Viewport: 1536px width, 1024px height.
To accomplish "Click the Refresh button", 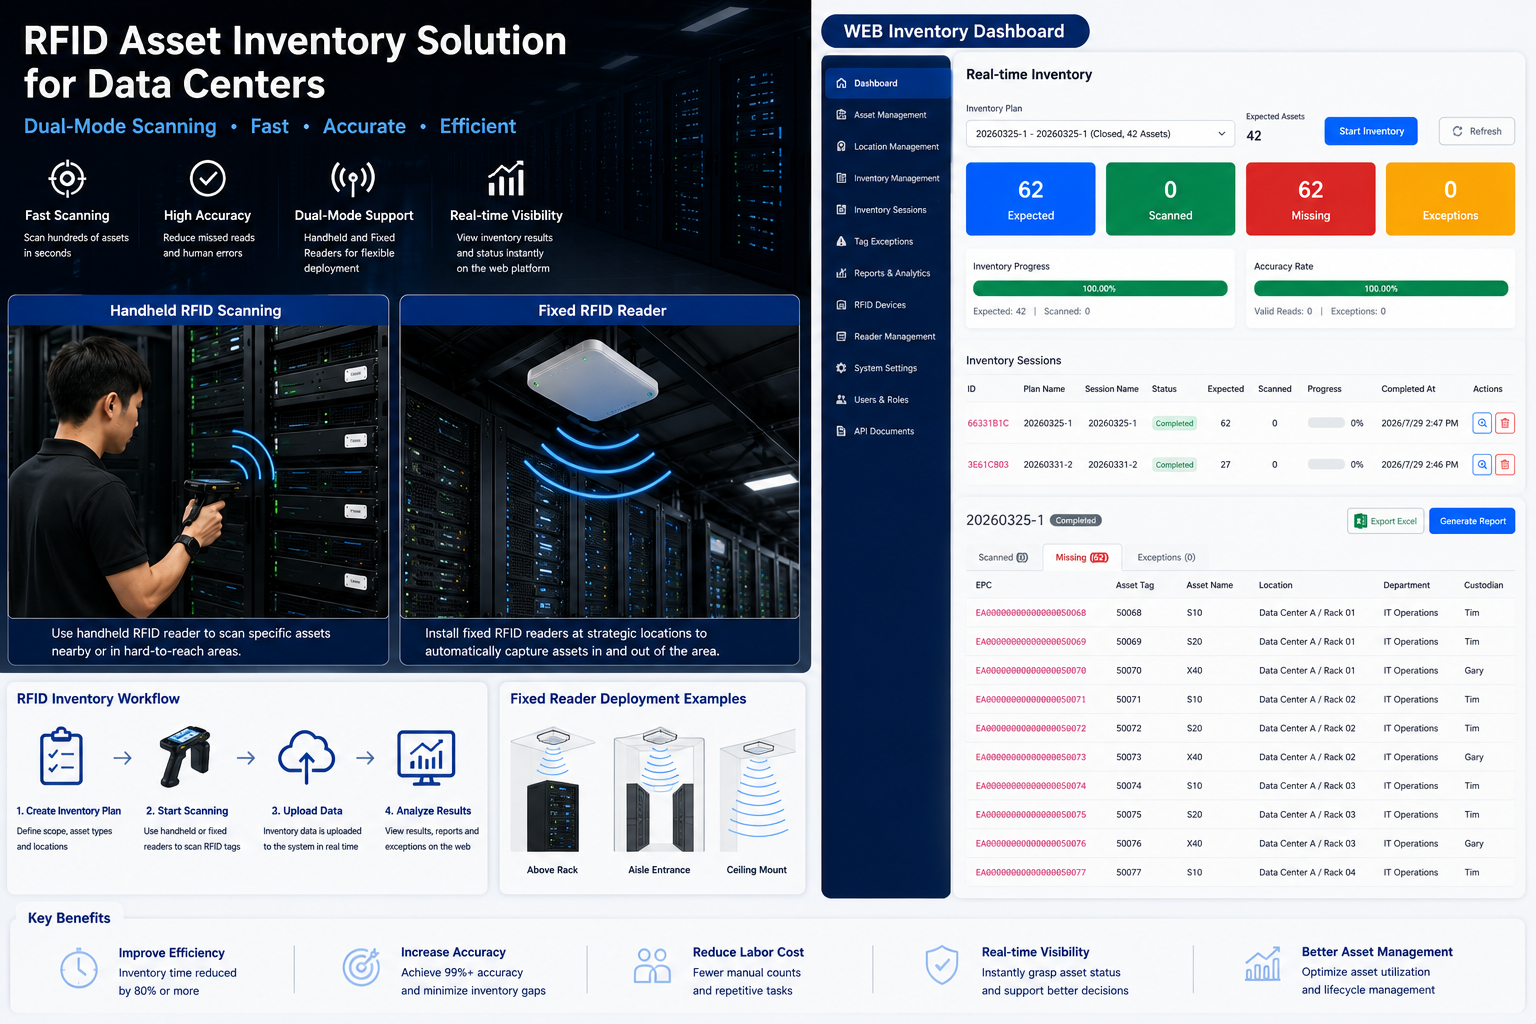I will 1477,131.
